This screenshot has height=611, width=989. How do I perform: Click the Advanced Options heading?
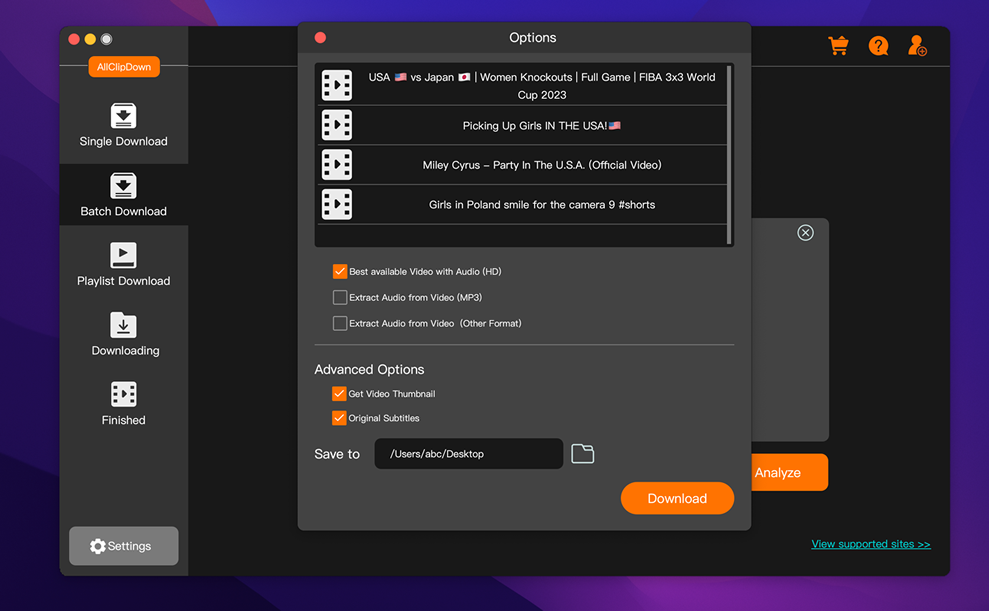click(x=369, y=370)
